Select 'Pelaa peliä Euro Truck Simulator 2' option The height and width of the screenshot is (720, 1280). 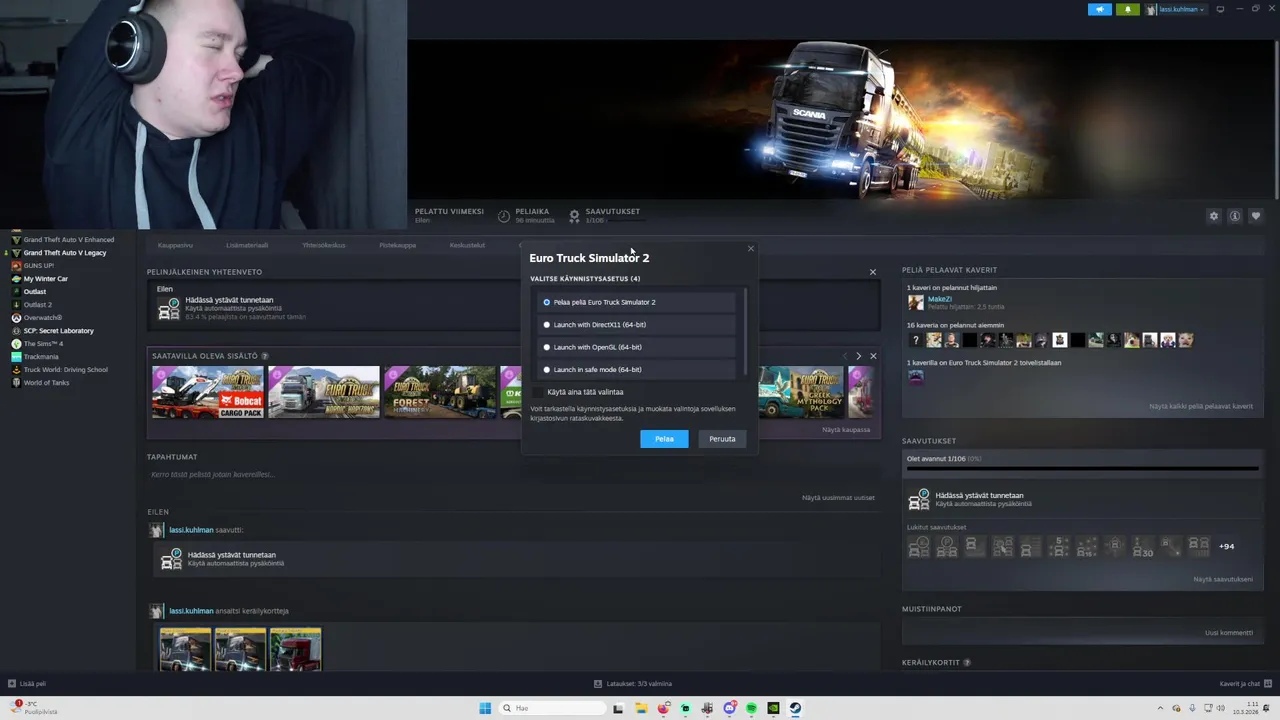click(x=636, y=302)
